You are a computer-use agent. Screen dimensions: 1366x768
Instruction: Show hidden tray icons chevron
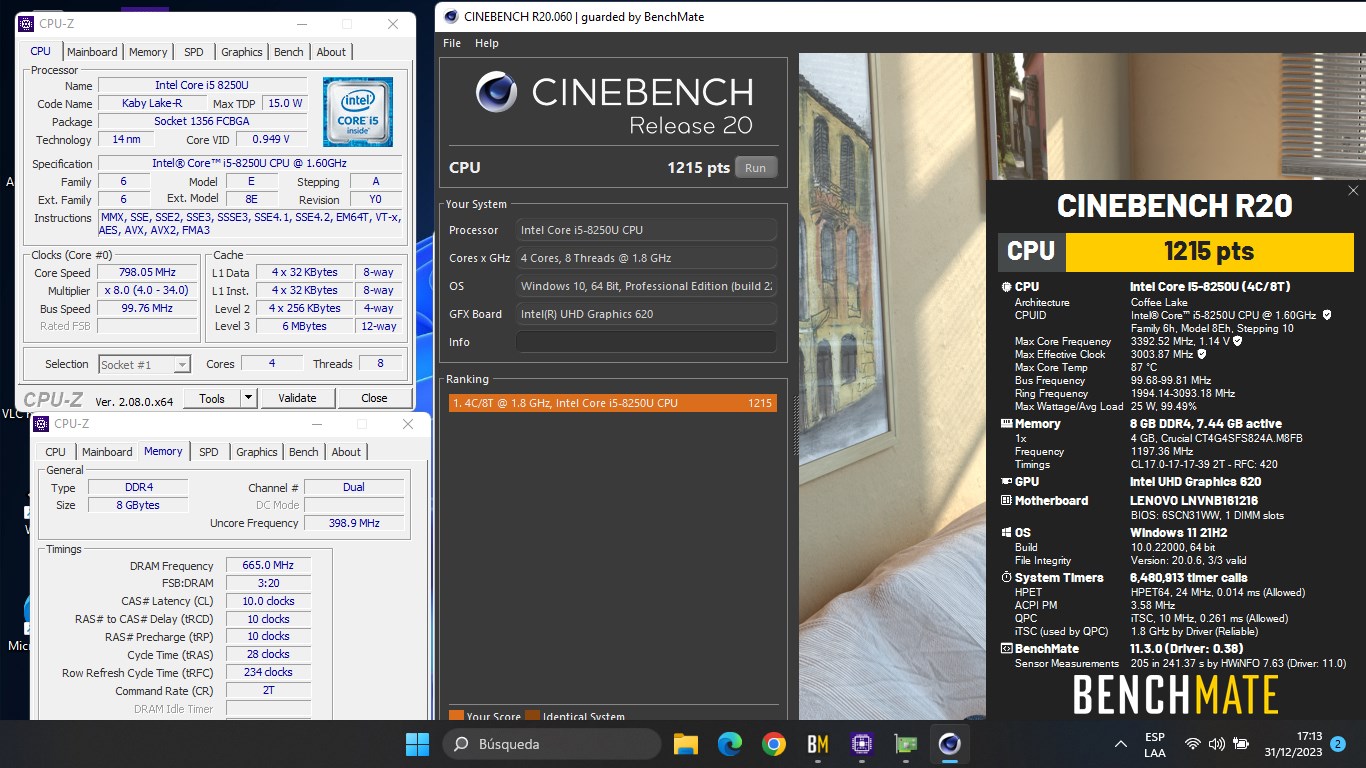pos(1120,744)
